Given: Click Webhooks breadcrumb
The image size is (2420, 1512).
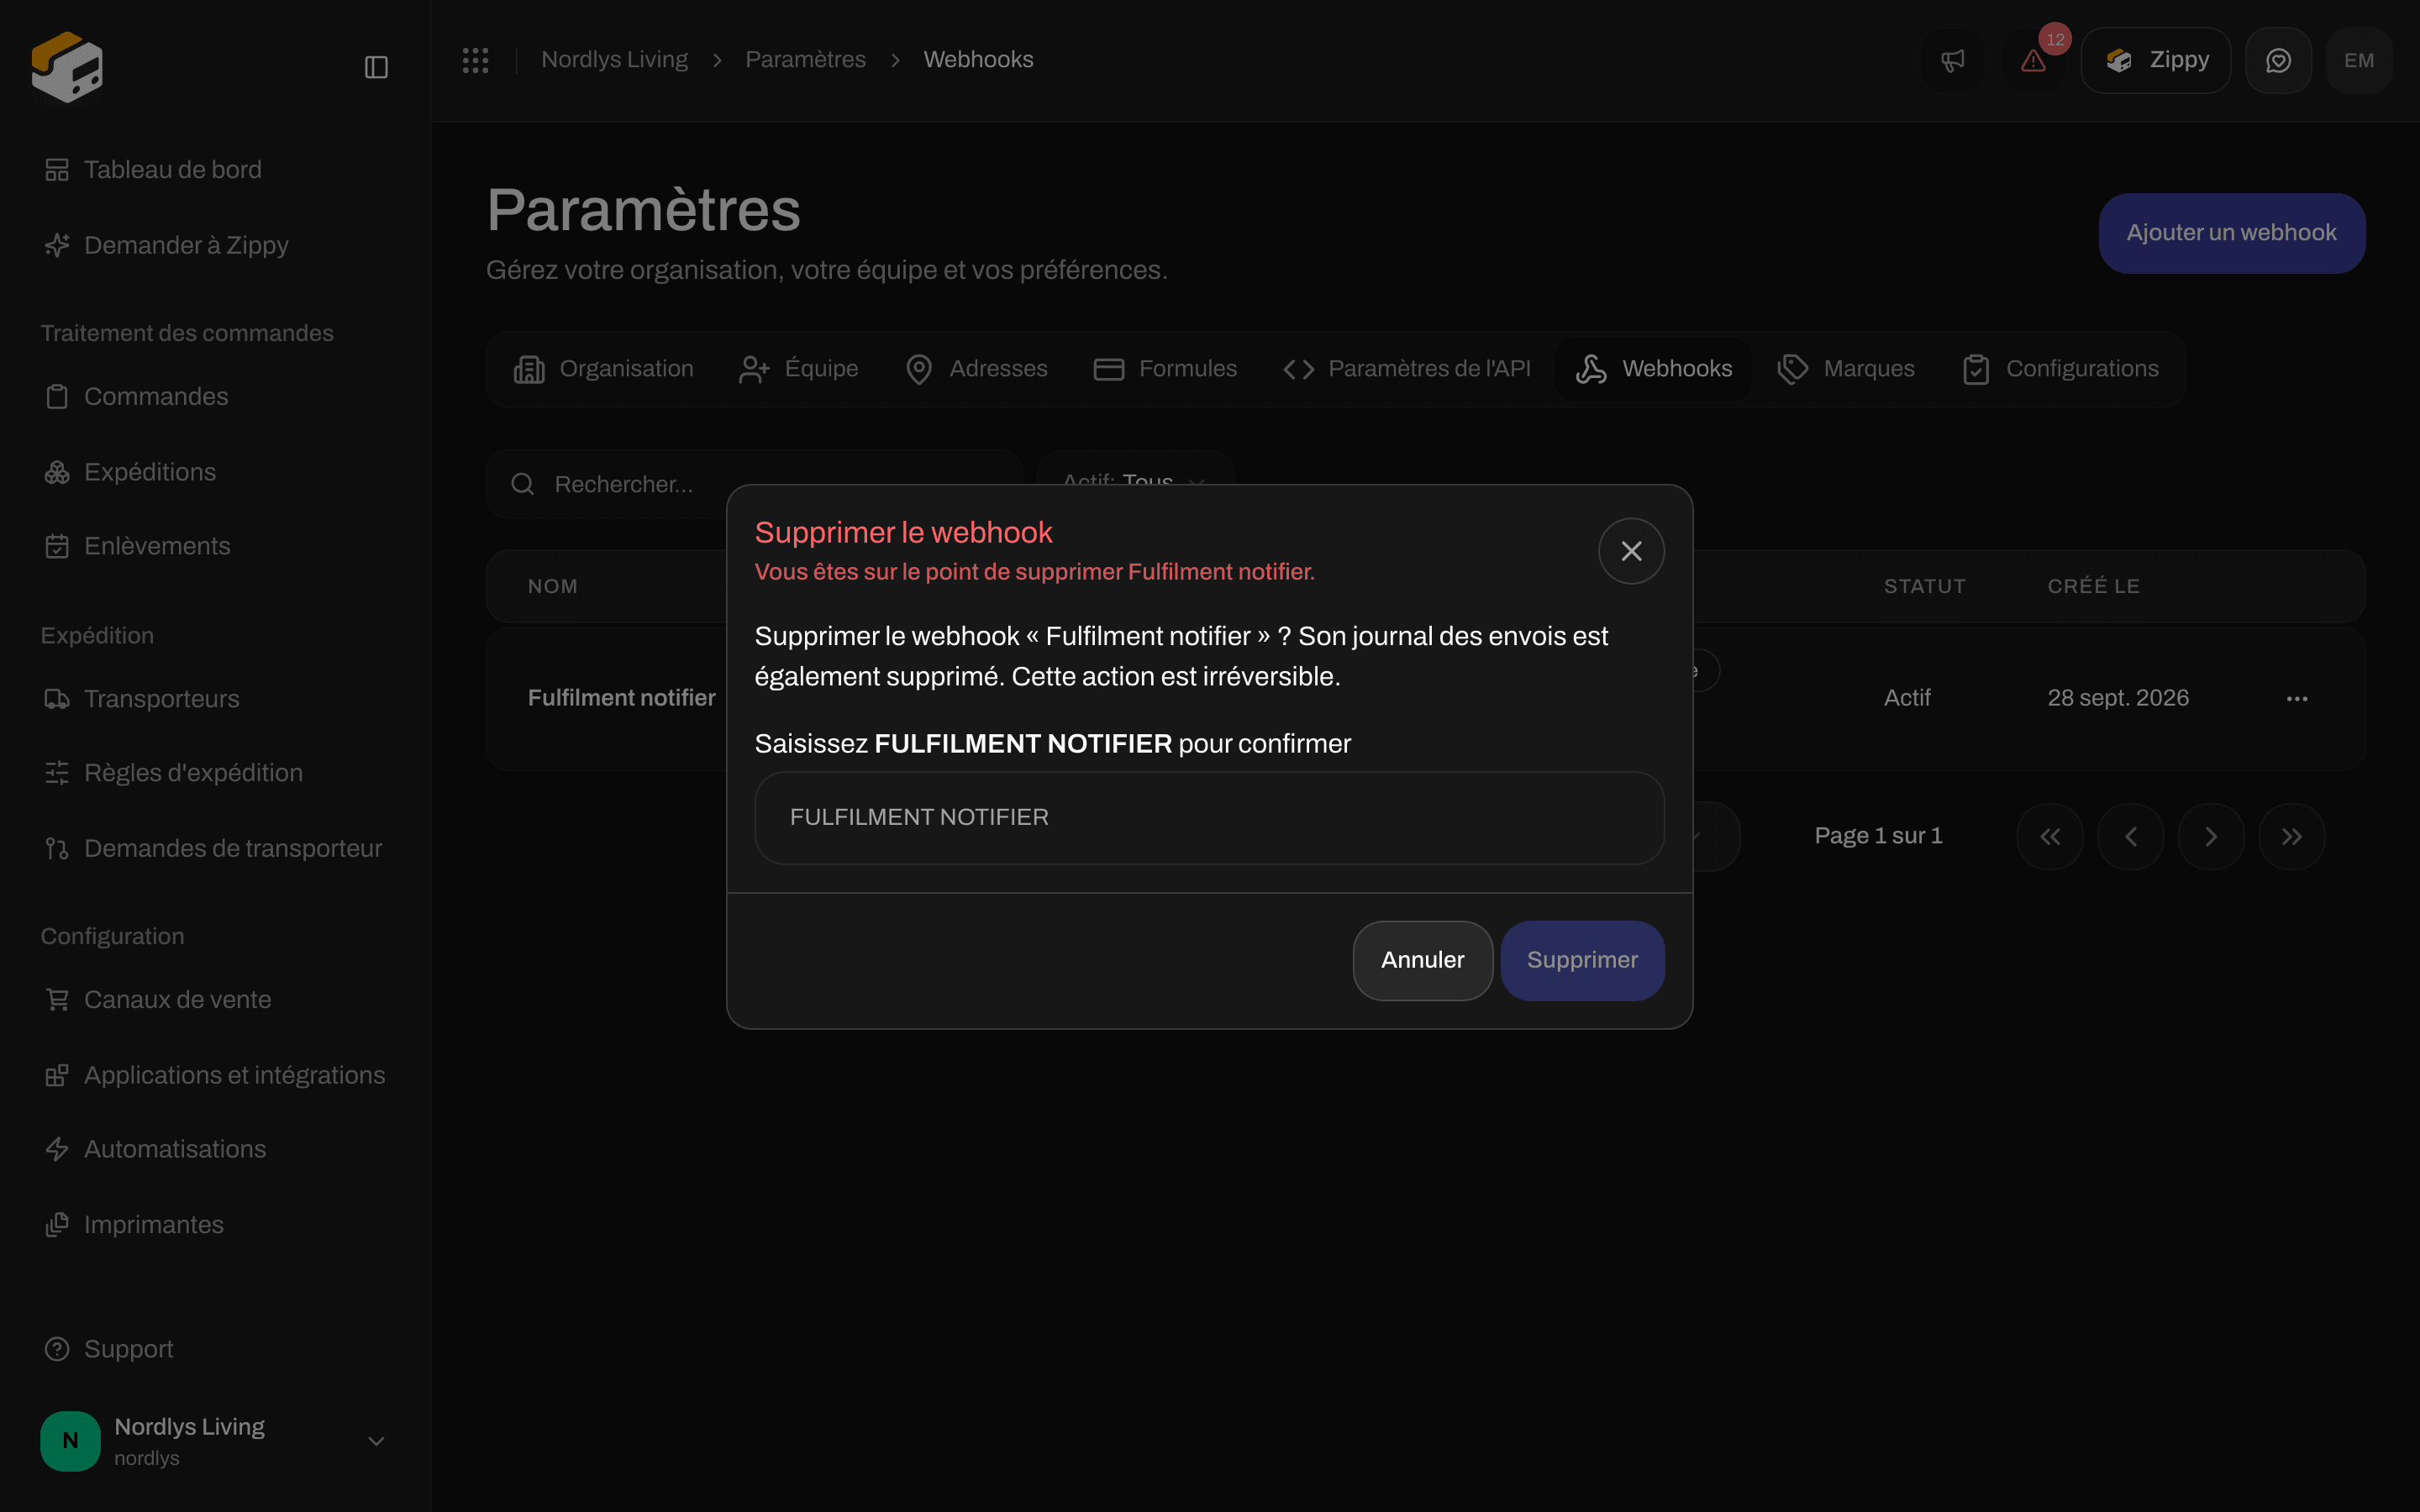Looking at the screenshot, I should 978,60.
